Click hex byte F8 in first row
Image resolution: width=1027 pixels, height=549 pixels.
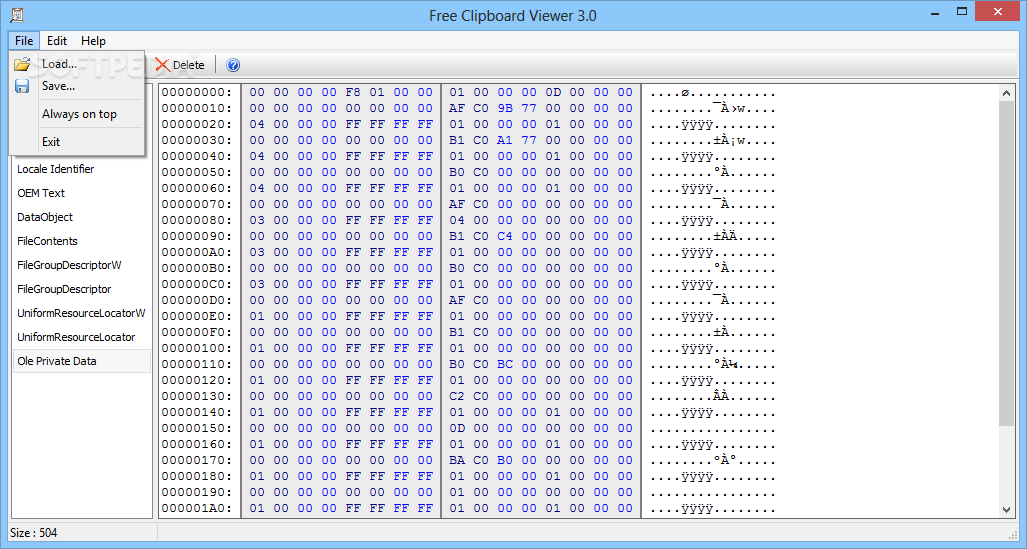353,92
